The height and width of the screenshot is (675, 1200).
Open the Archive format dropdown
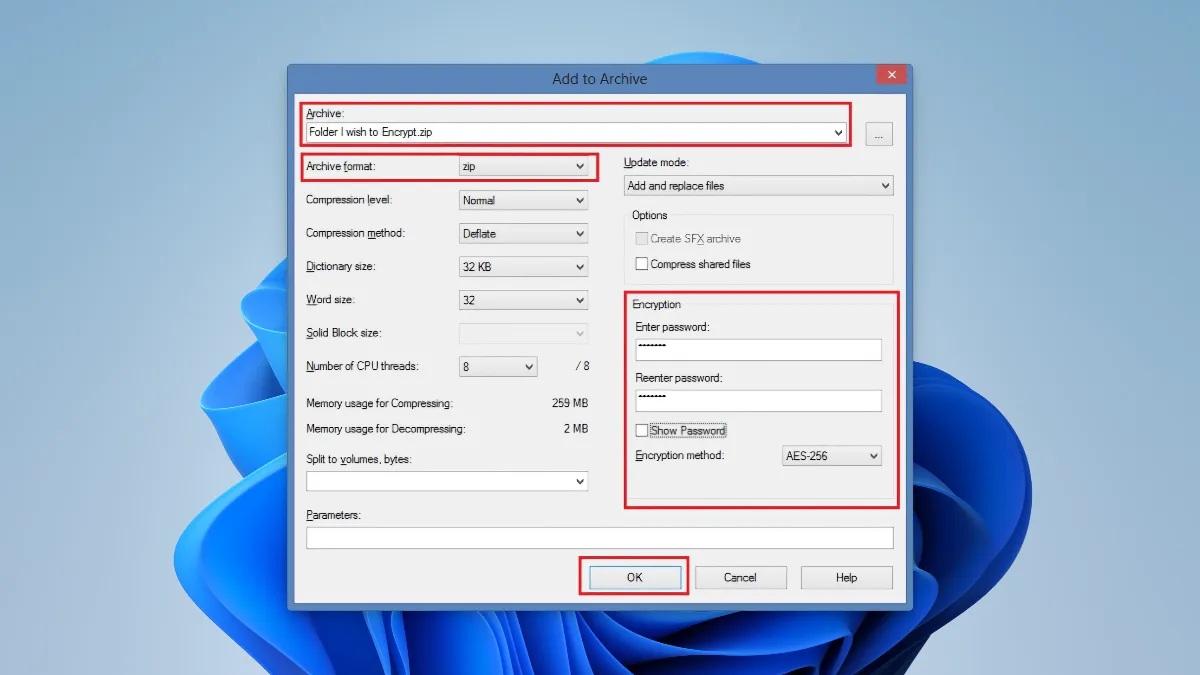[x=523, y=167]
